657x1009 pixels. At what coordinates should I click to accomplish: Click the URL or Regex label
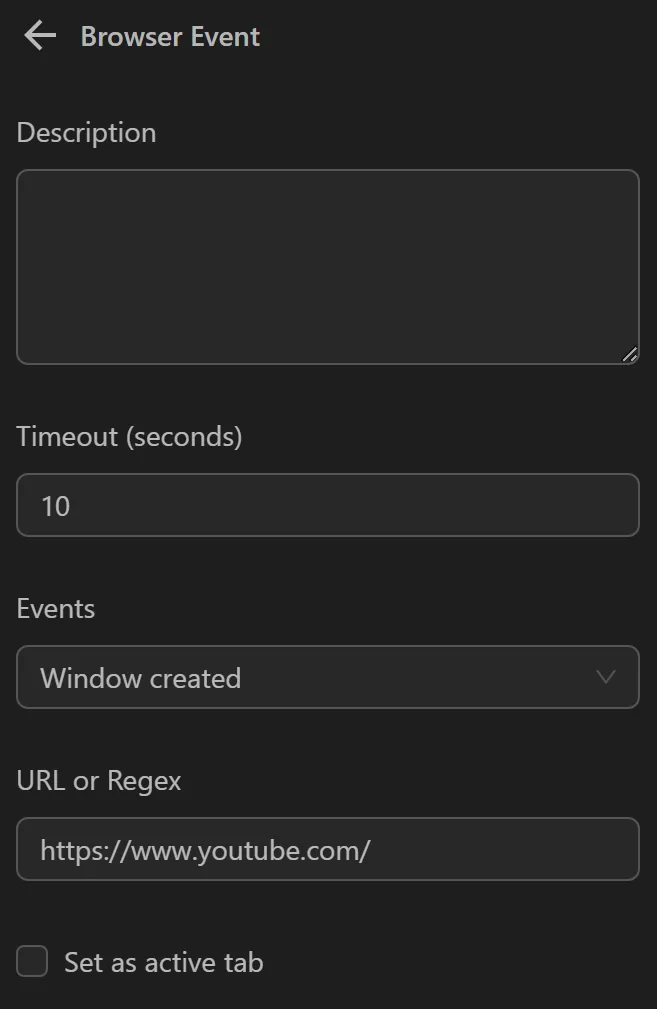click(x=99, y=781)
